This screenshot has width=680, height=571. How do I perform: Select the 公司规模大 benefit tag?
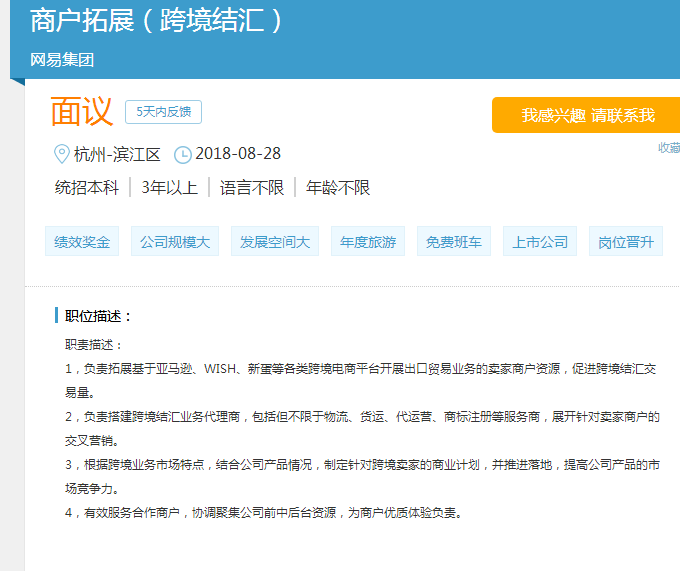(x=175, y=241)
